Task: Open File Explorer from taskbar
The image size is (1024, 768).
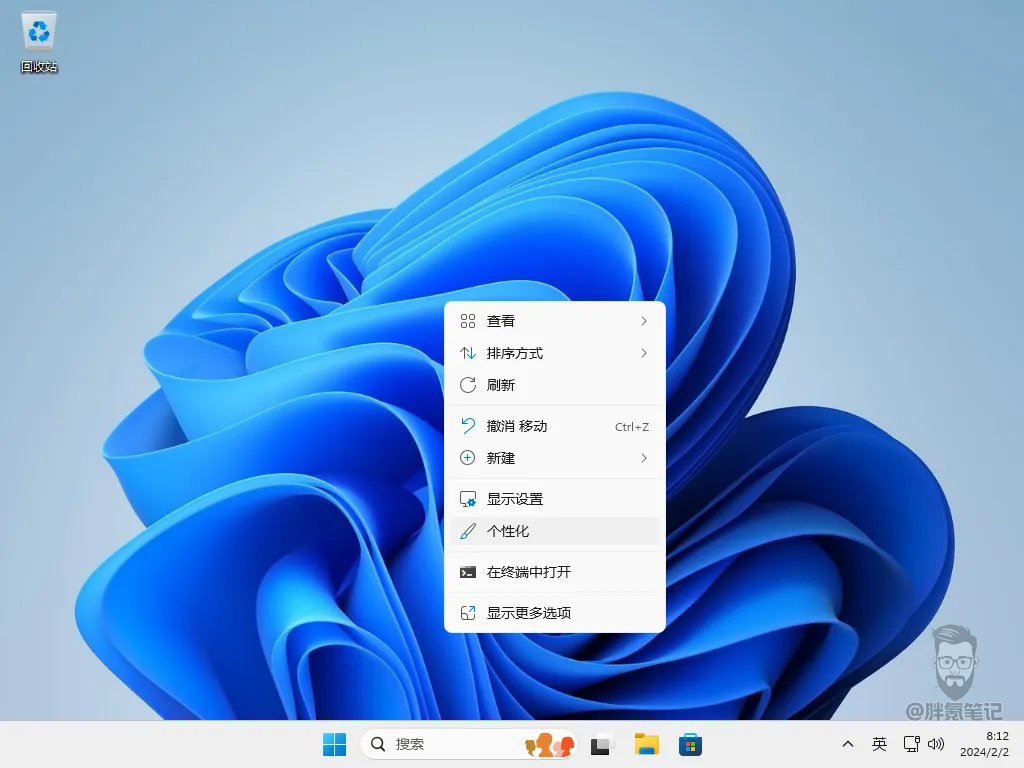Action: [x=647, y=744]
